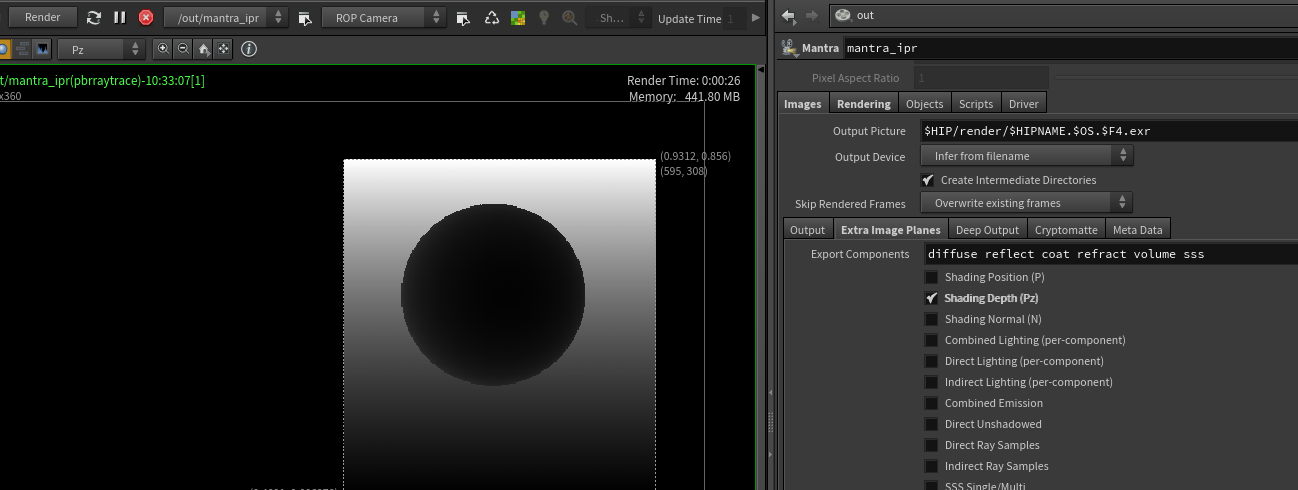Open the Skip Rendered Frames dropdown
Screen dimensions: 1298x490
[1027, 203]
